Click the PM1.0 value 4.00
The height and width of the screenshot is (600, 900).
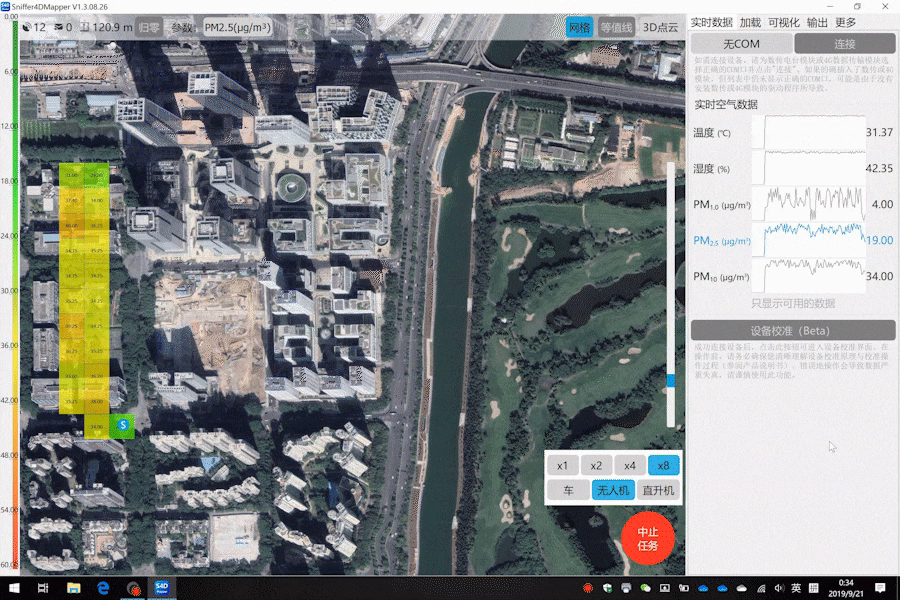pos(882,204)
